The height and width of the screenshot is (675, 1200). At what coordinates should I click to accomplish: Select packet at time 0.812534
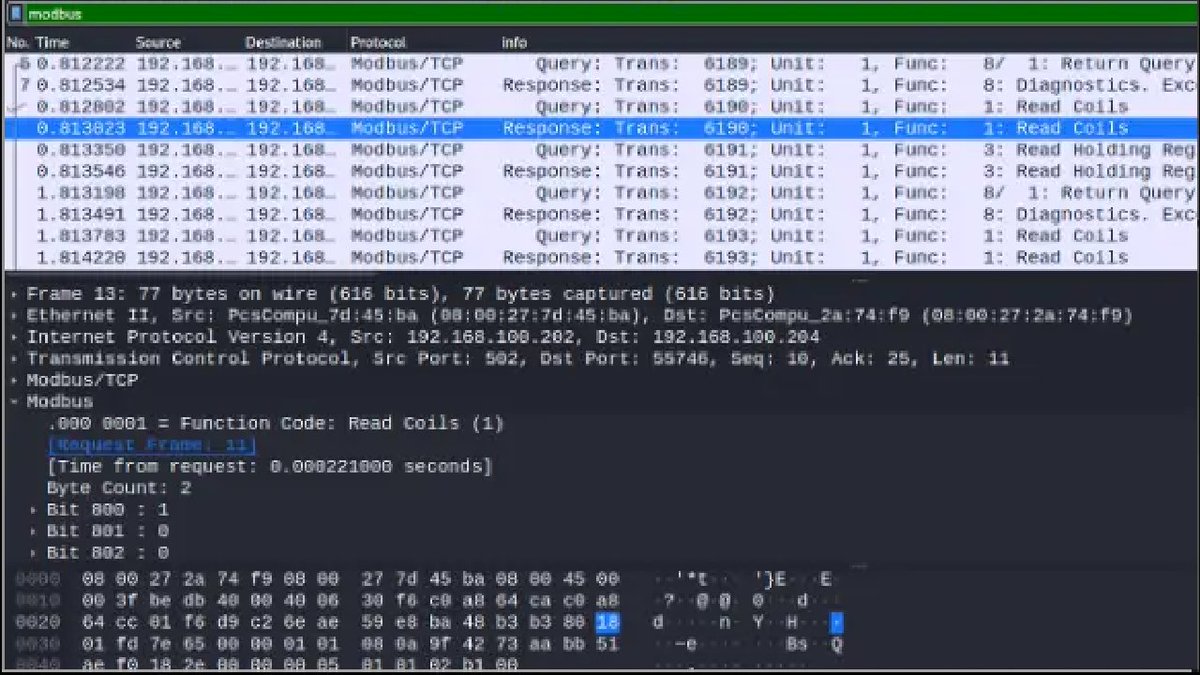pyautogui.click(x=600, y=85)
